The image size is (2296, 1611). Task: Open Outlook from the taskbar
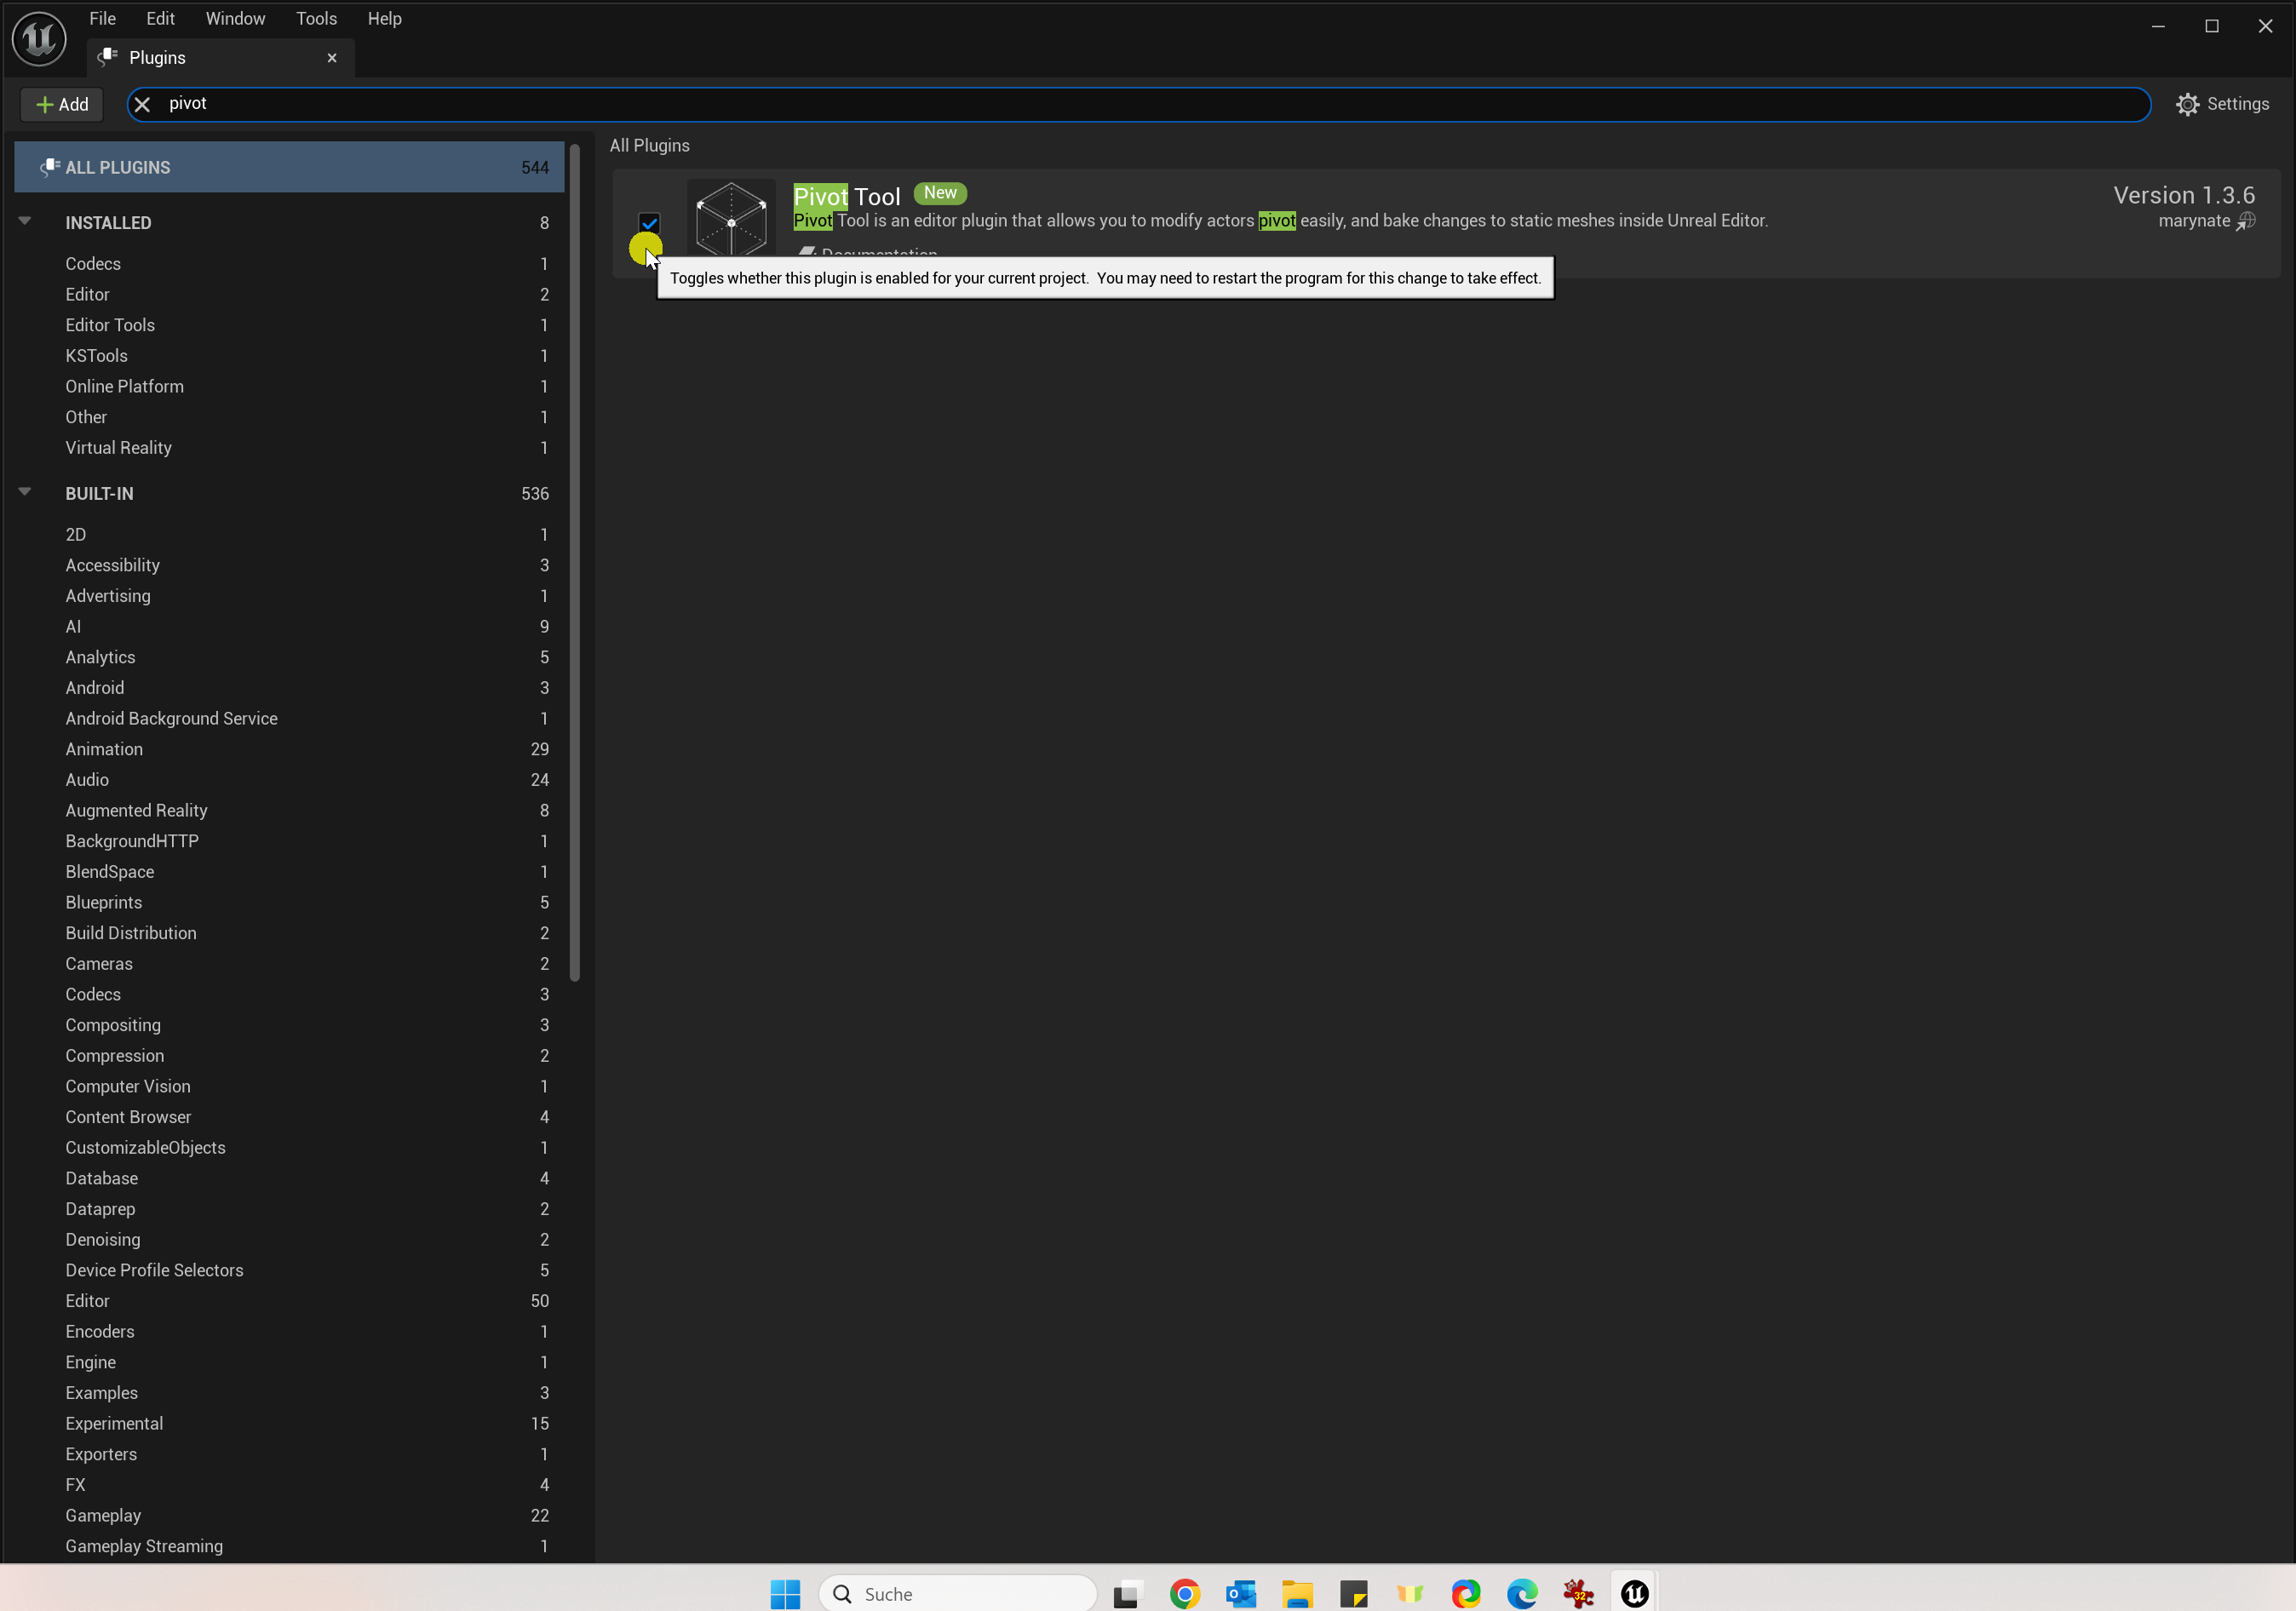[1240, 1593]
